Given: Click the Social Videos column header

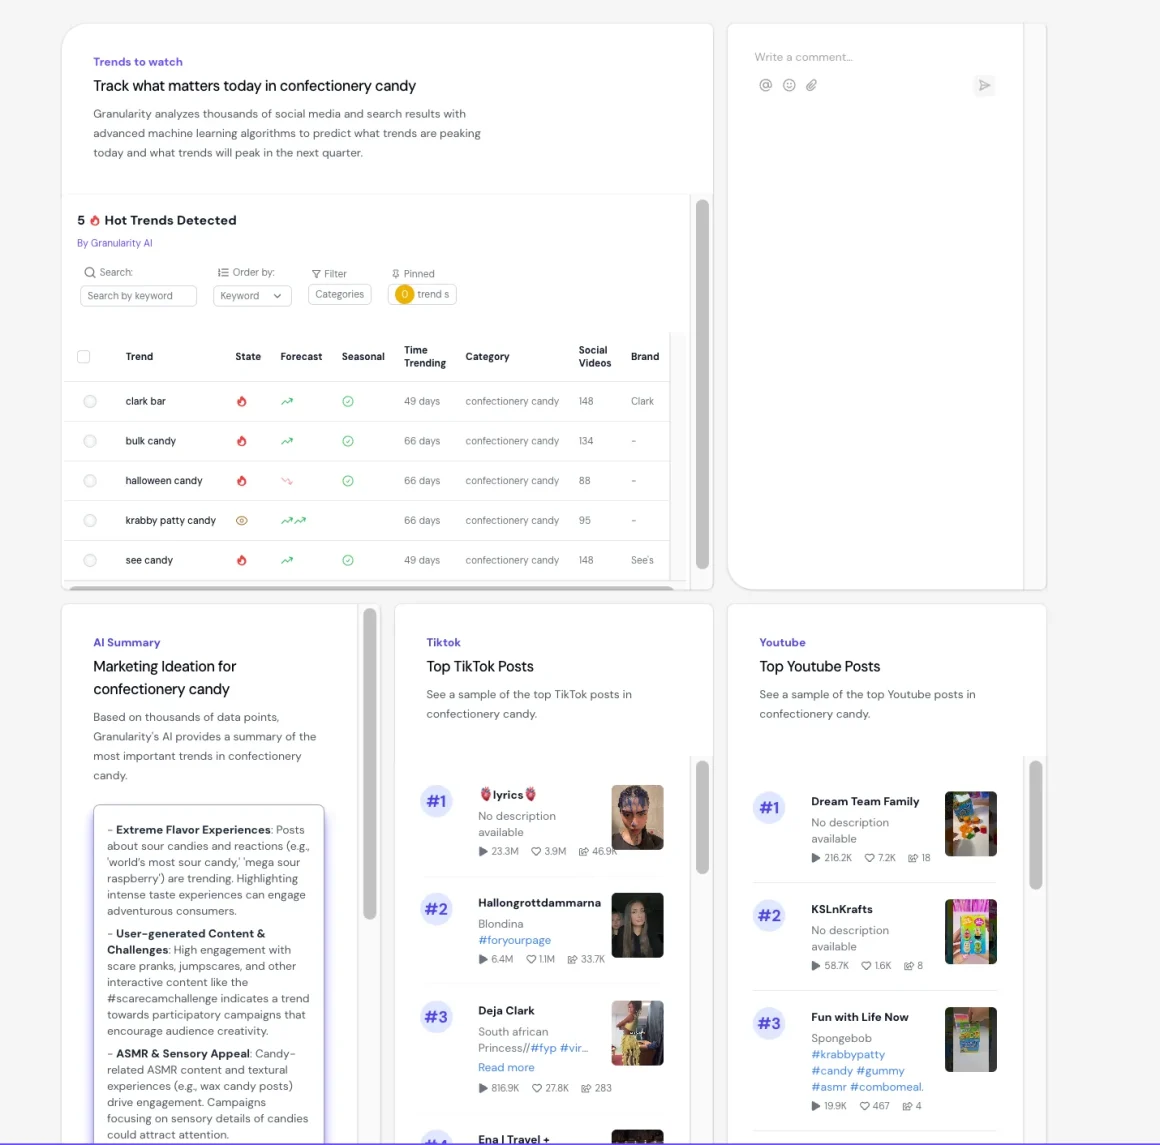Looking at the screenshot, I should (594, 357).
